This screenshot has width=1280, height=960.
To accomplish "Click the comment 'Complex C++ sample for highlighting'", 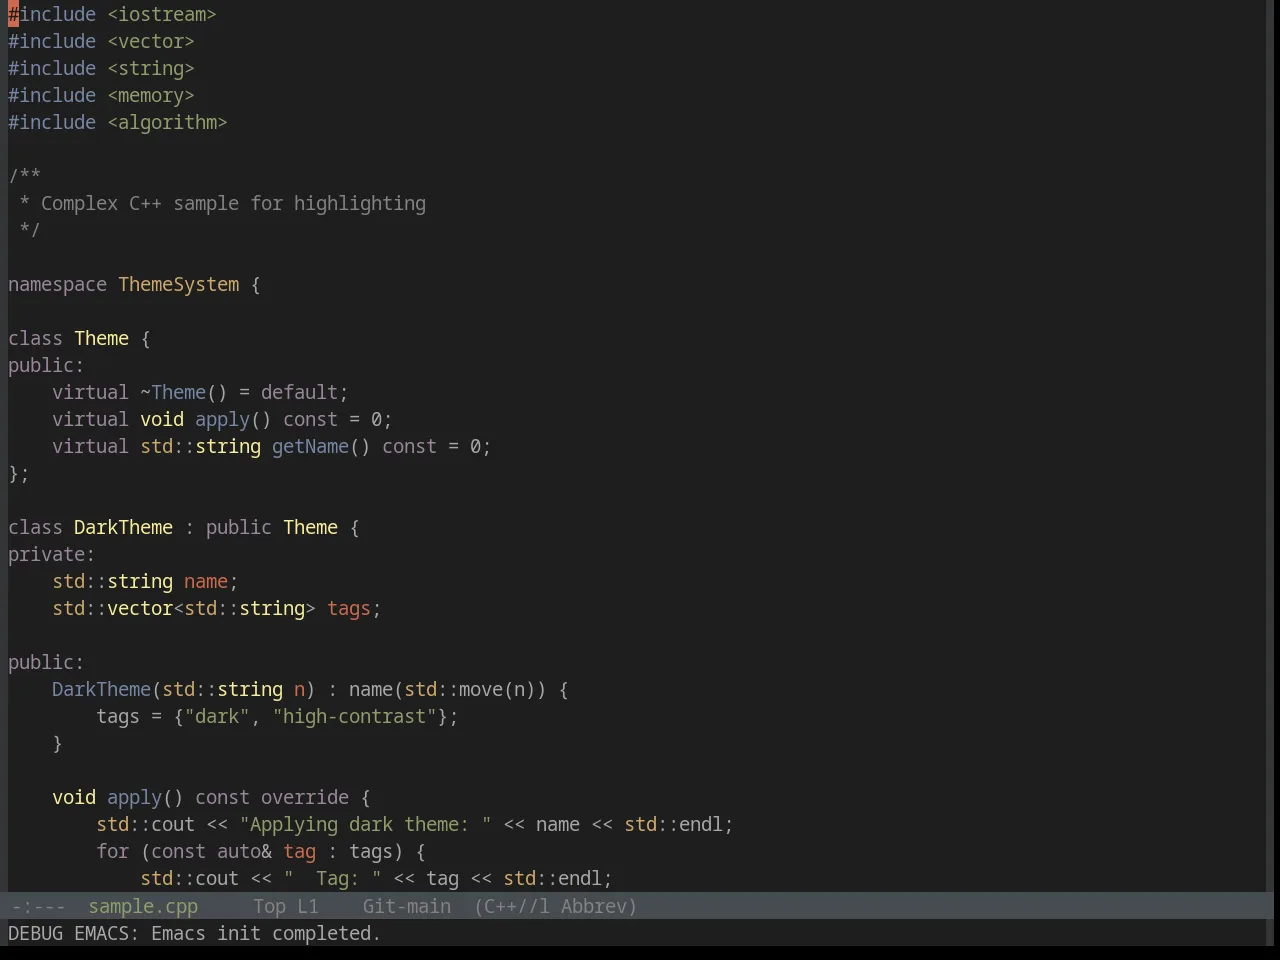I will click(x=233, y=204).
